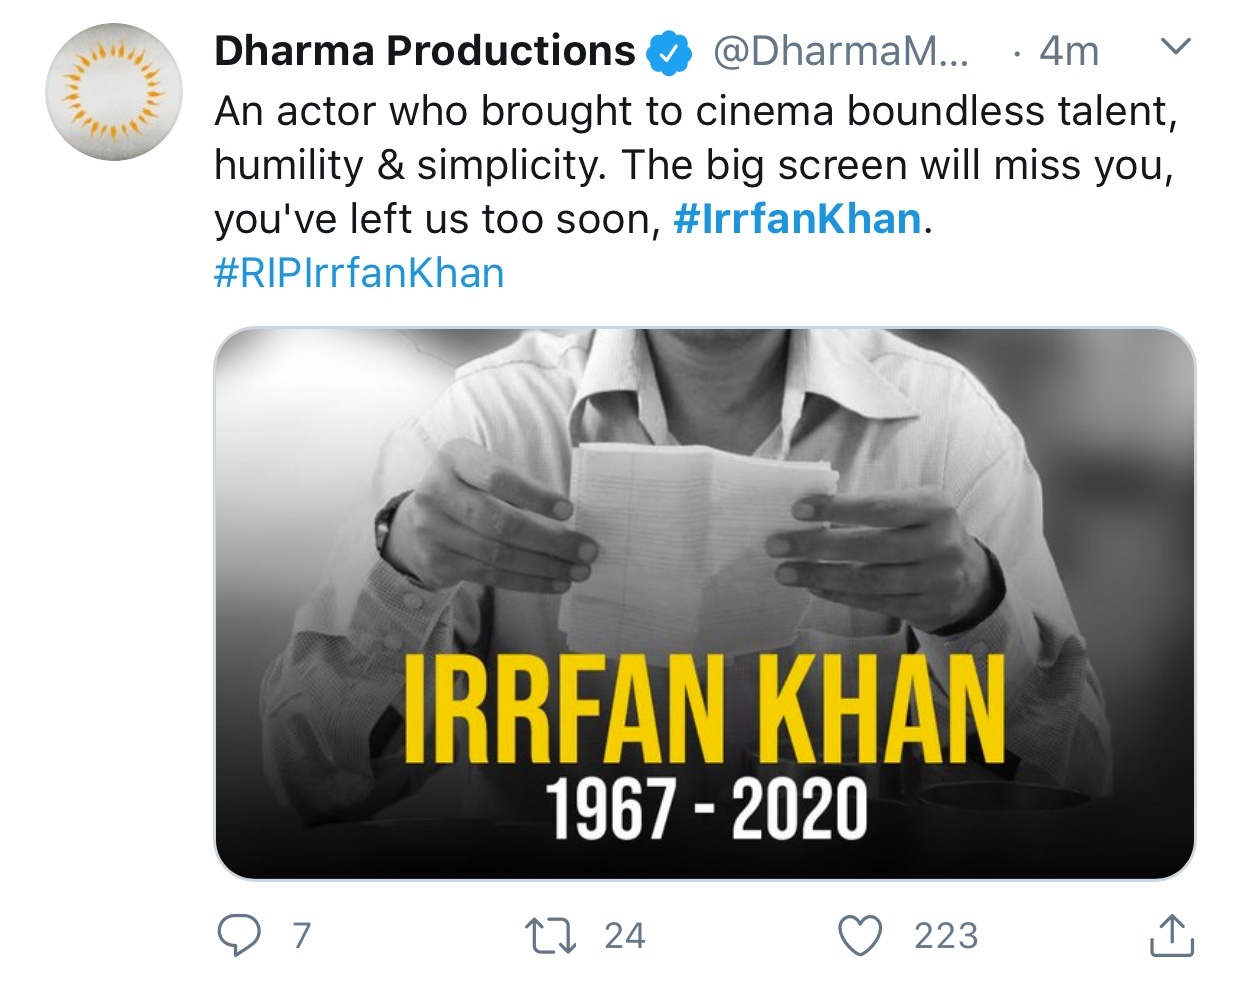Open the Irrfan Khan tribute image
The image size is (1242, 985).
(705, 603)
